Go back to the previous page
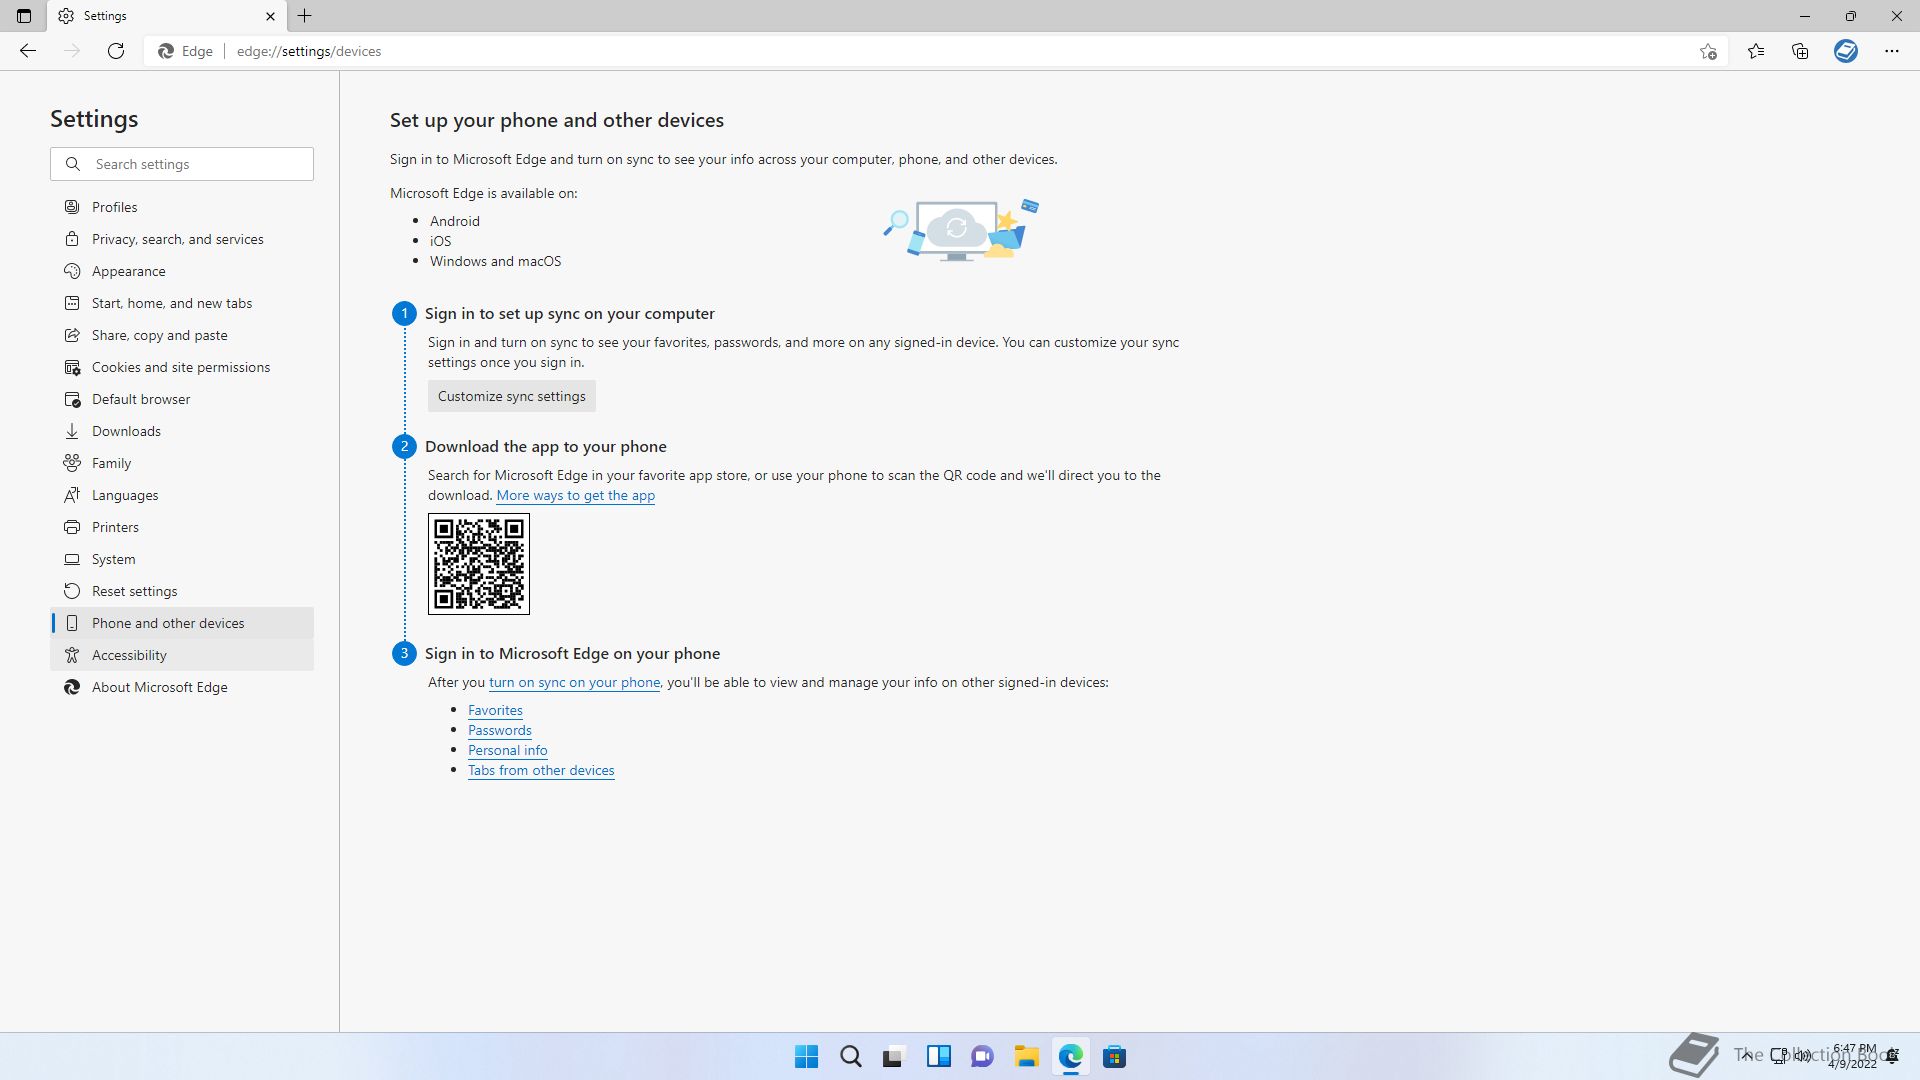Image resolution: width=1920 pixels, height=1080 pixels. click(x=28, y=51)
